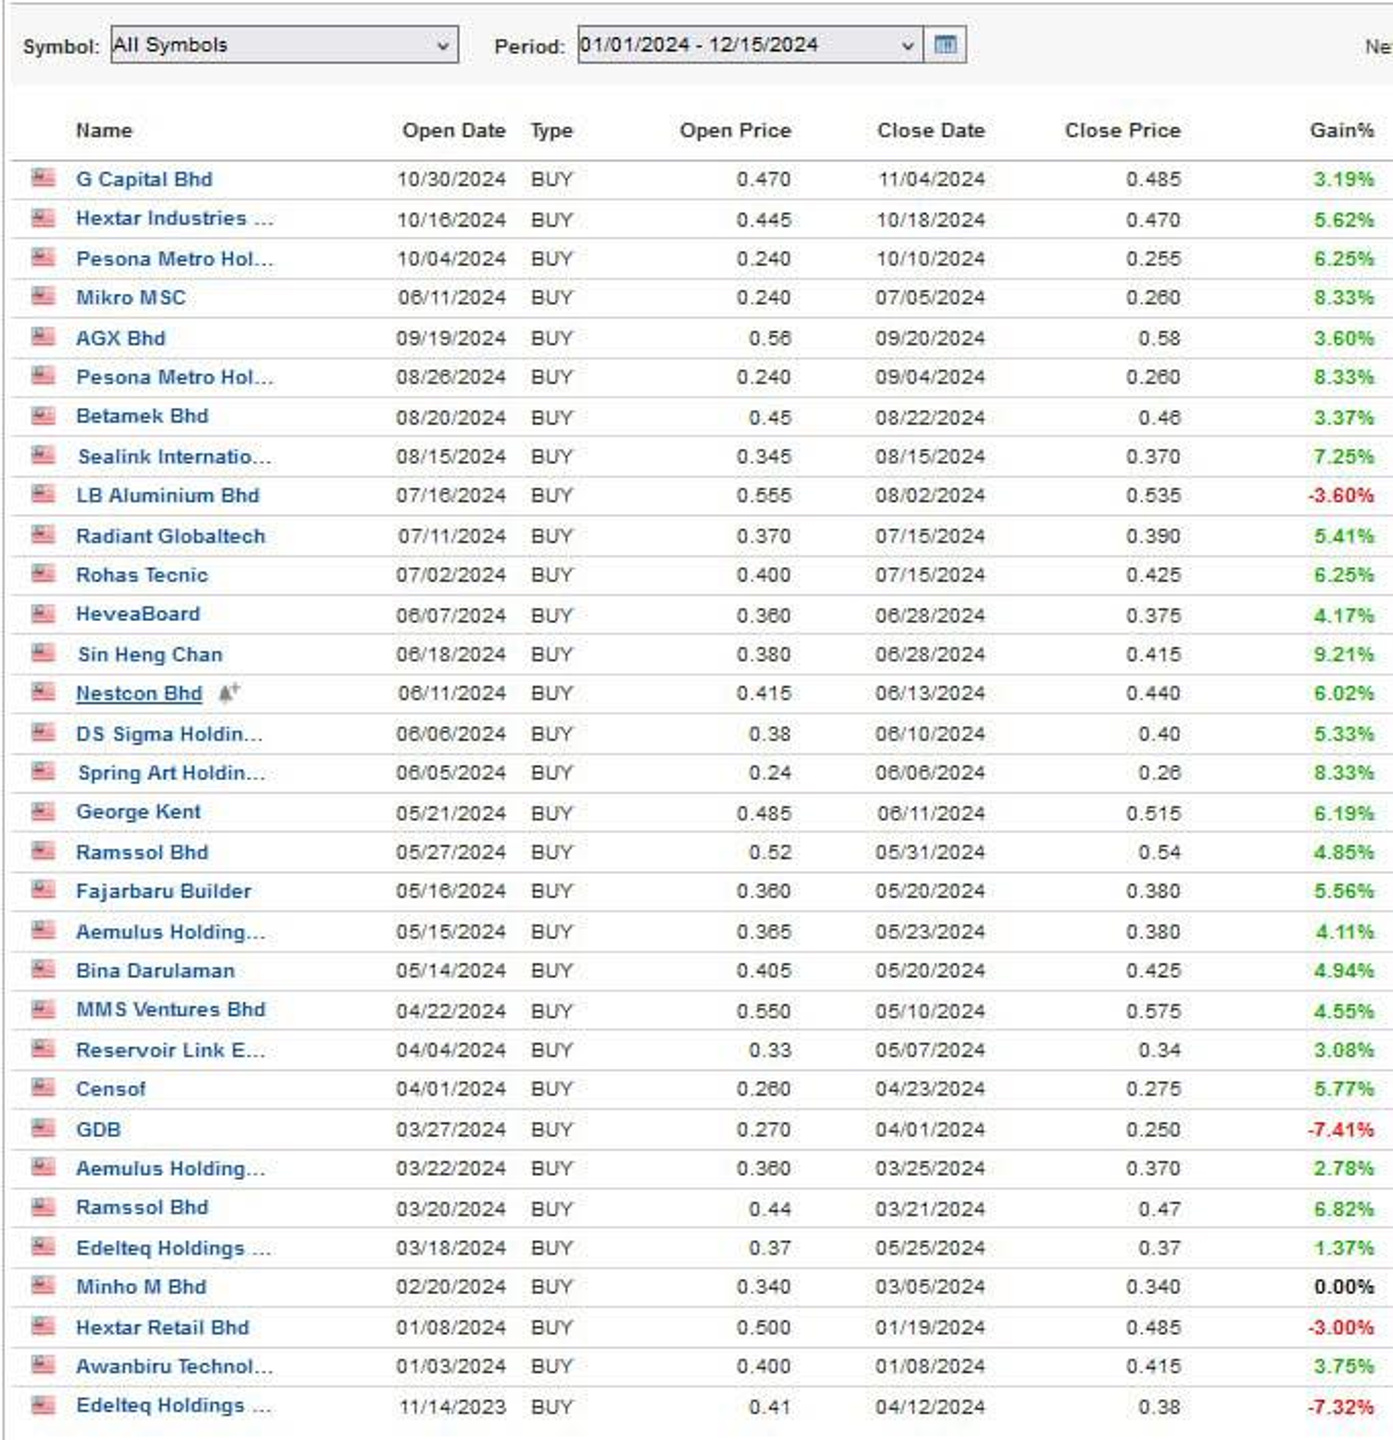Open the G Capital Bhd stock link

tap(144, 179)
